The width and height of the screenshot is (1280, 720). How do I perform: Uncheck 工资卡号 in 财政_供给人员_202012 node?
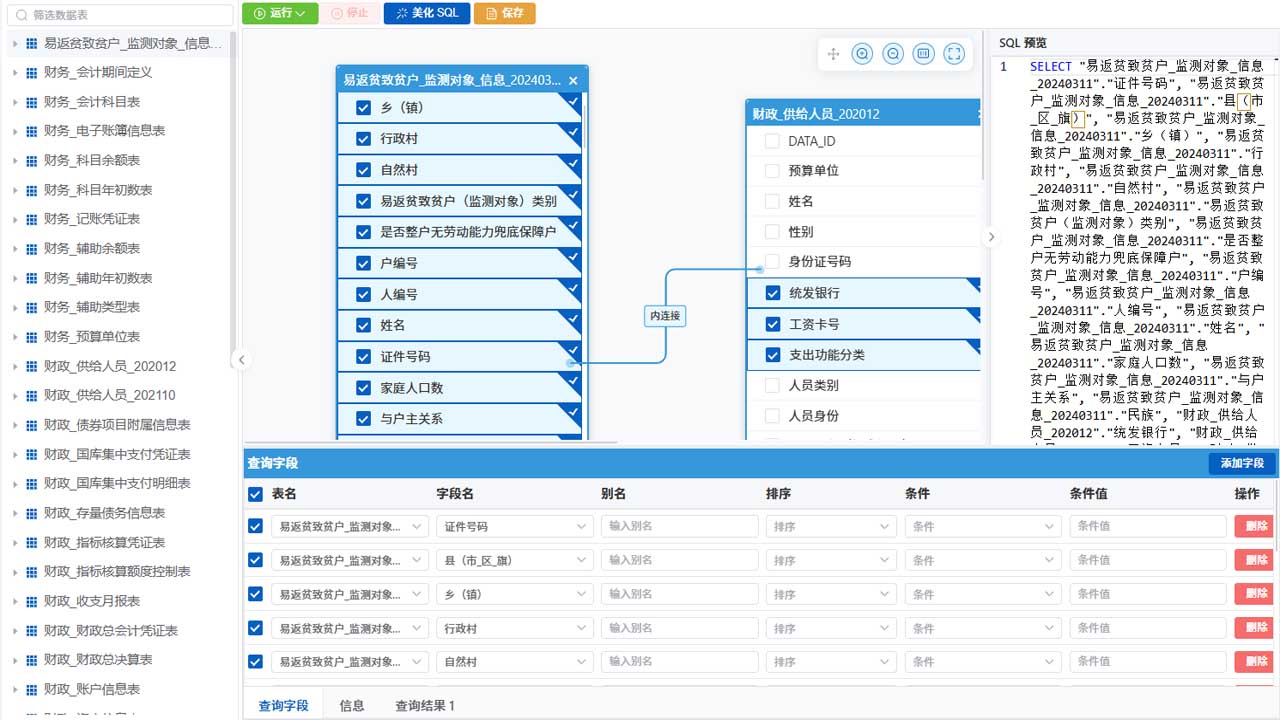pyautogui.click(x=772, y=324)
